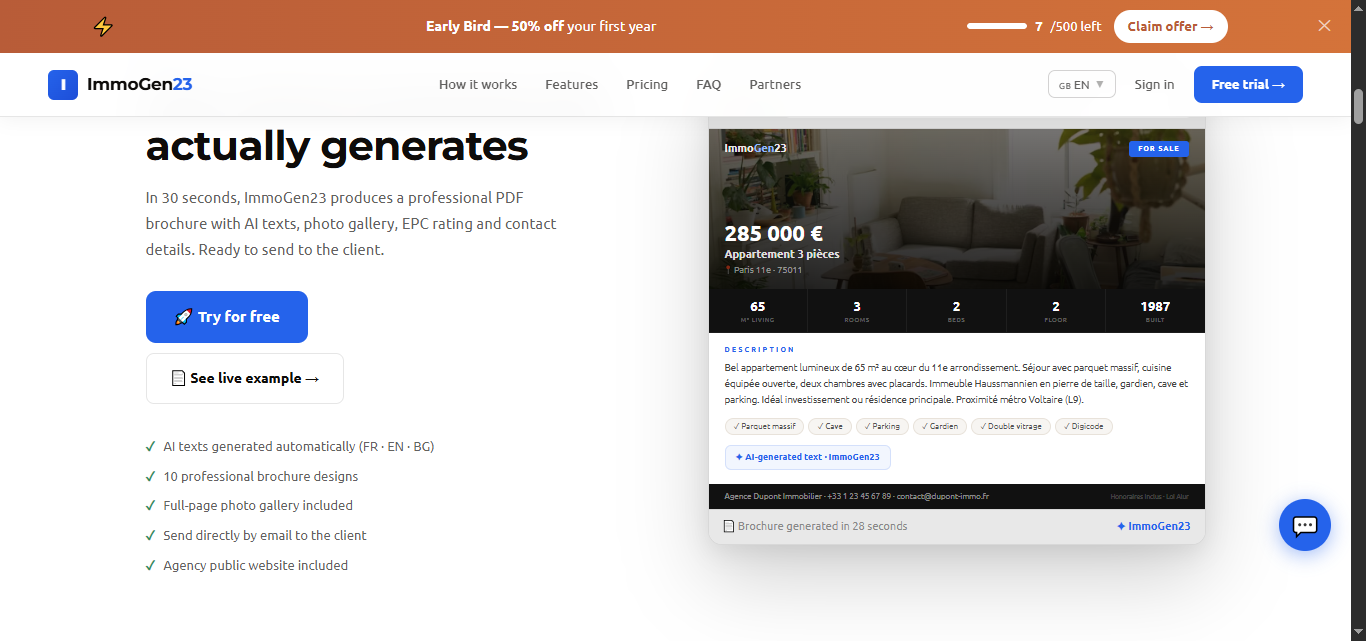Click the Digicode feature tag
This screenshot has width=1366, height=641.
pos(1084,426)
